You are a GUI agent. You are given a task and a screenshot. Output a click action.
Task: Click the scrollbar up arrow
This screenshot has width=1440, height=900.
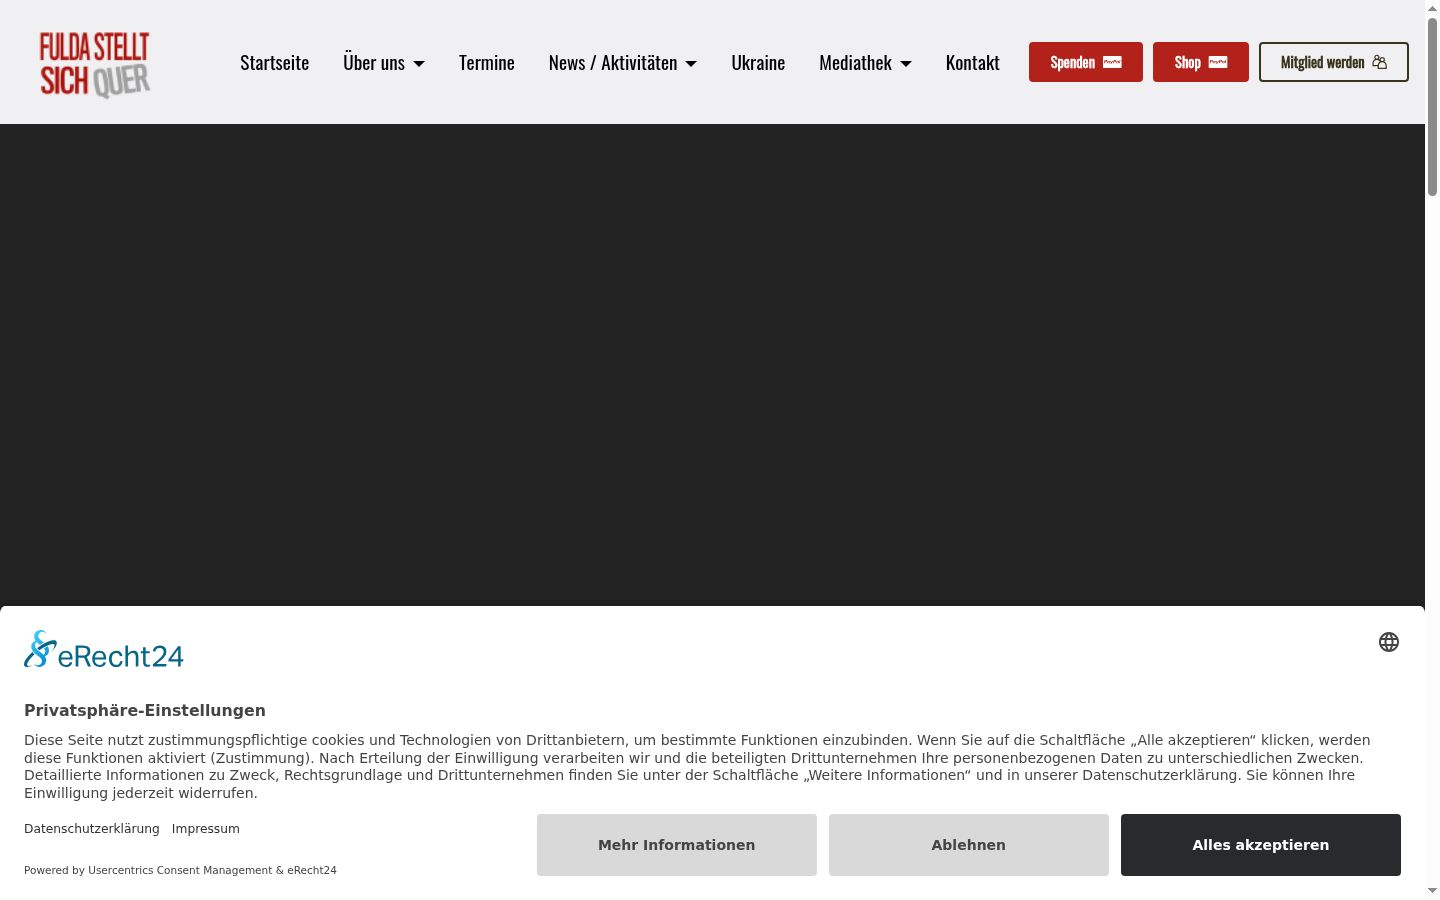(1432, 7)
